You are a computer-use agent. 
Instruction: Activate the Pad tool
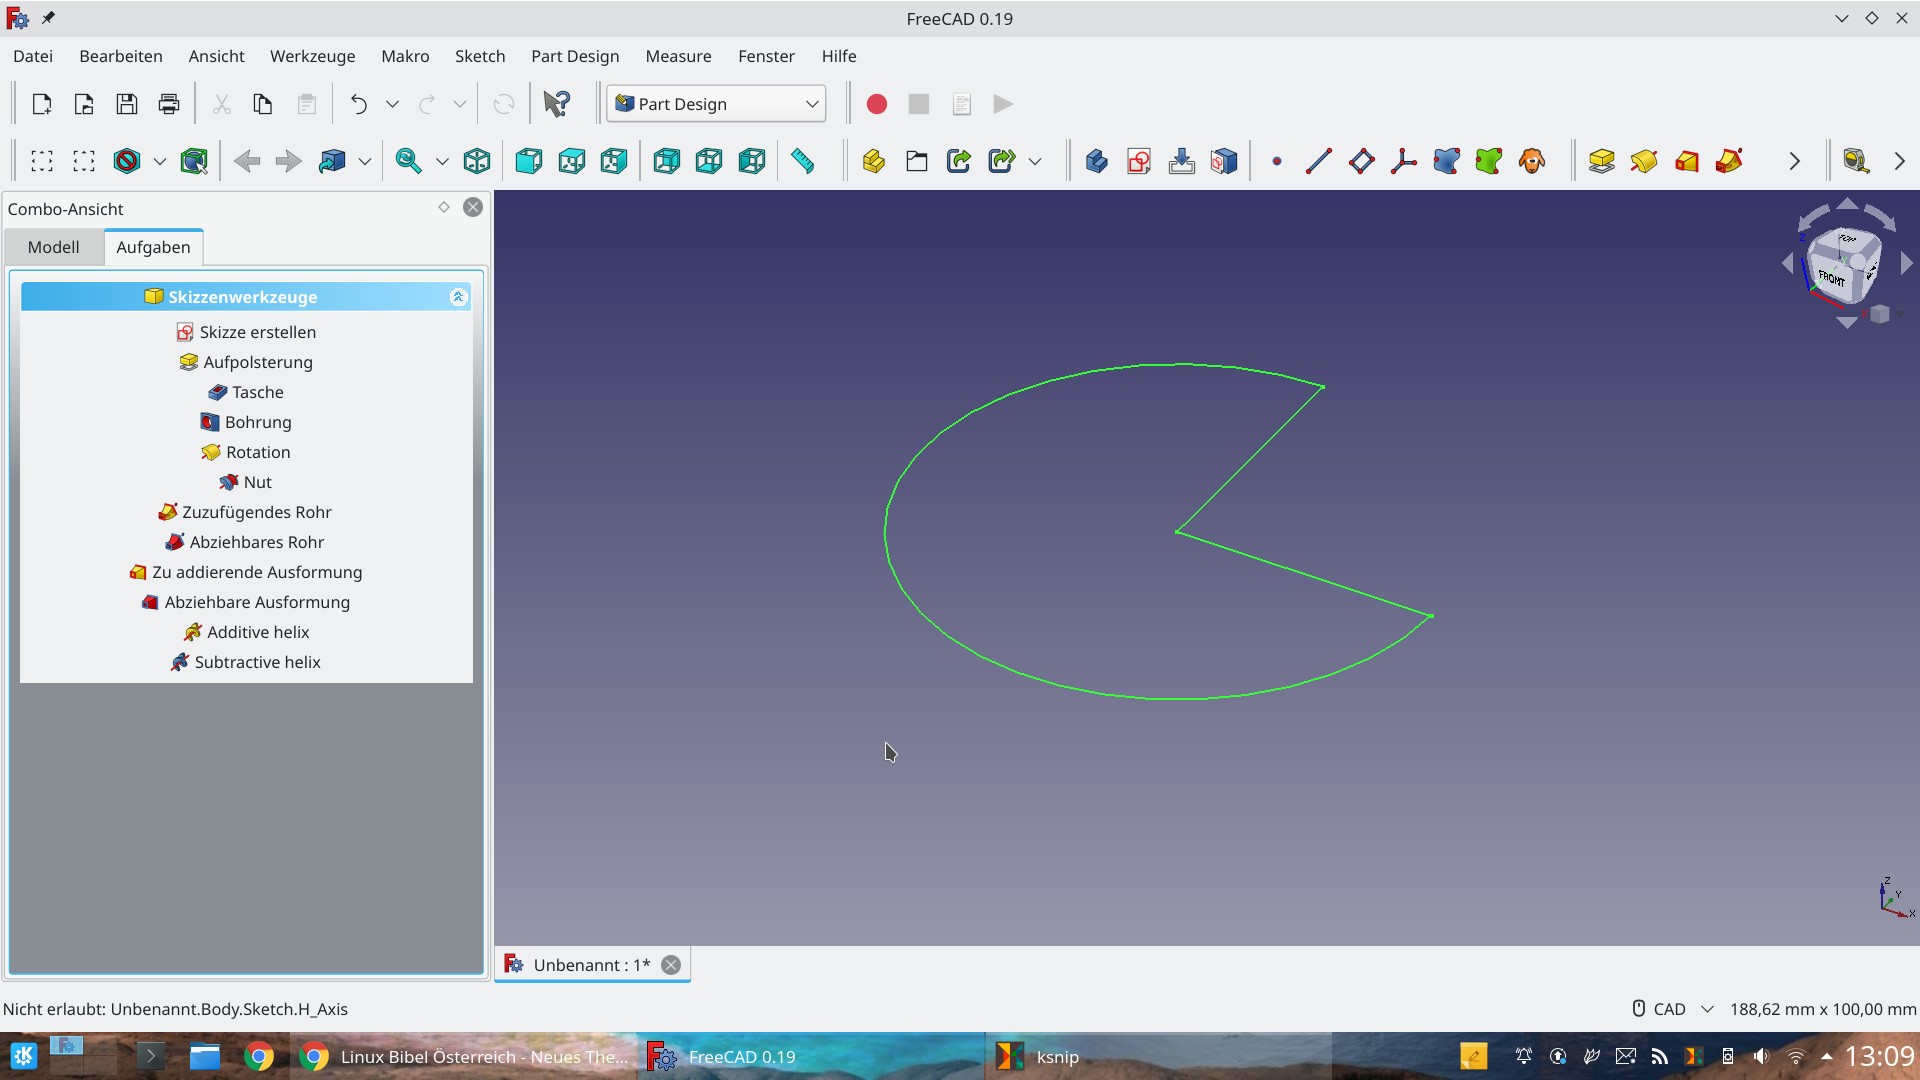pos(1601,161)
